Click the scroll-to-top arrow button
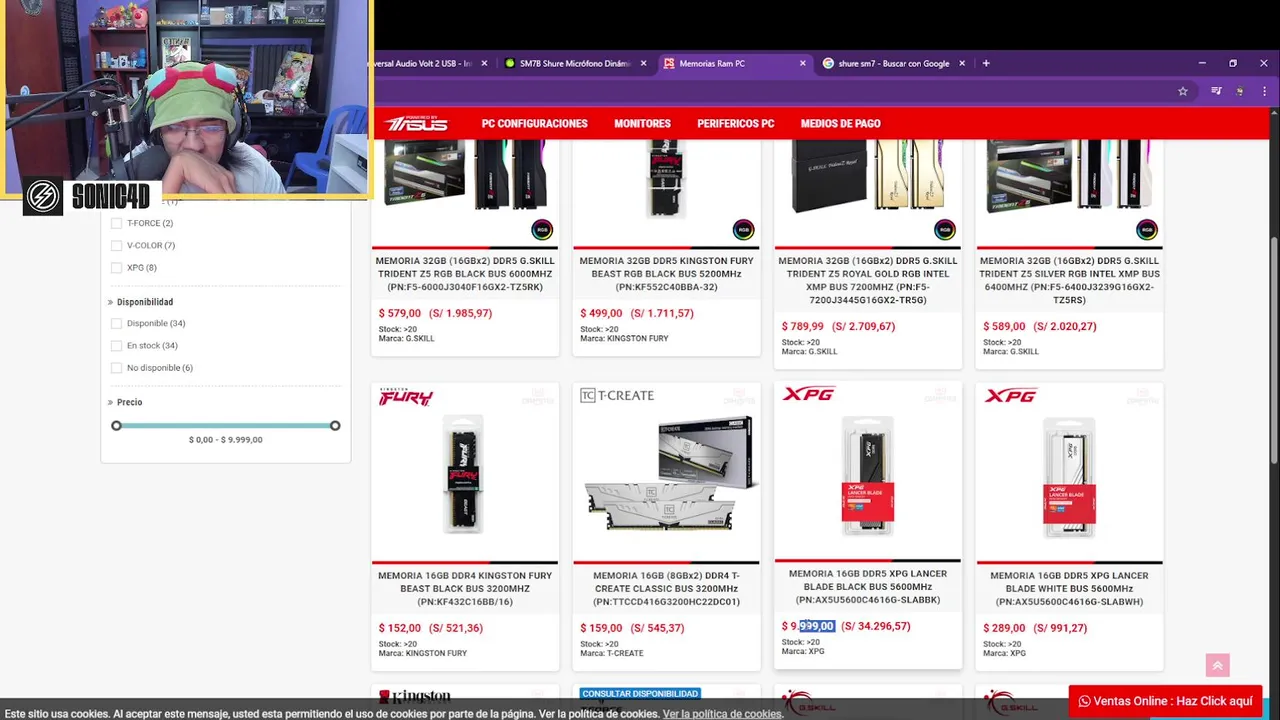The height and width of the screenshot is (720, 1280). pyautogui.click(x=1217, y=665)
